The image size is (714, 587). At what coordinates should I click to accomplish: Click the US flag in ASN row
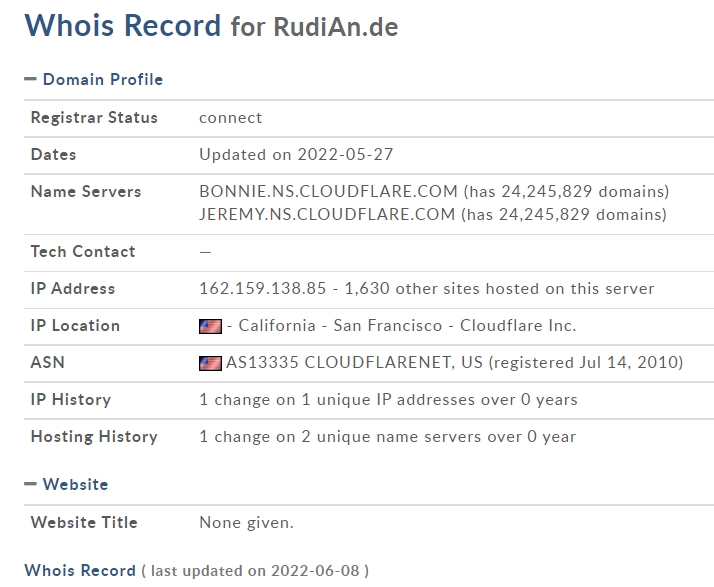[210, 363]
